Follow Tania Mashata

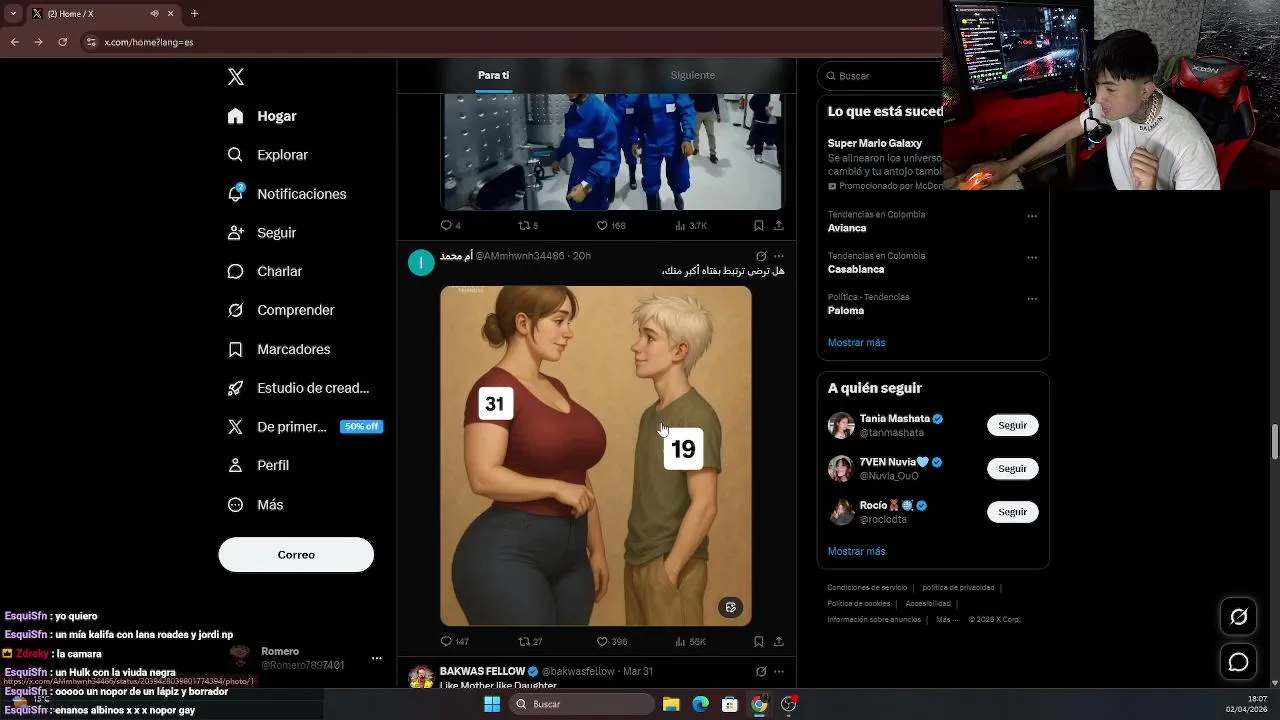point(1012,425)
